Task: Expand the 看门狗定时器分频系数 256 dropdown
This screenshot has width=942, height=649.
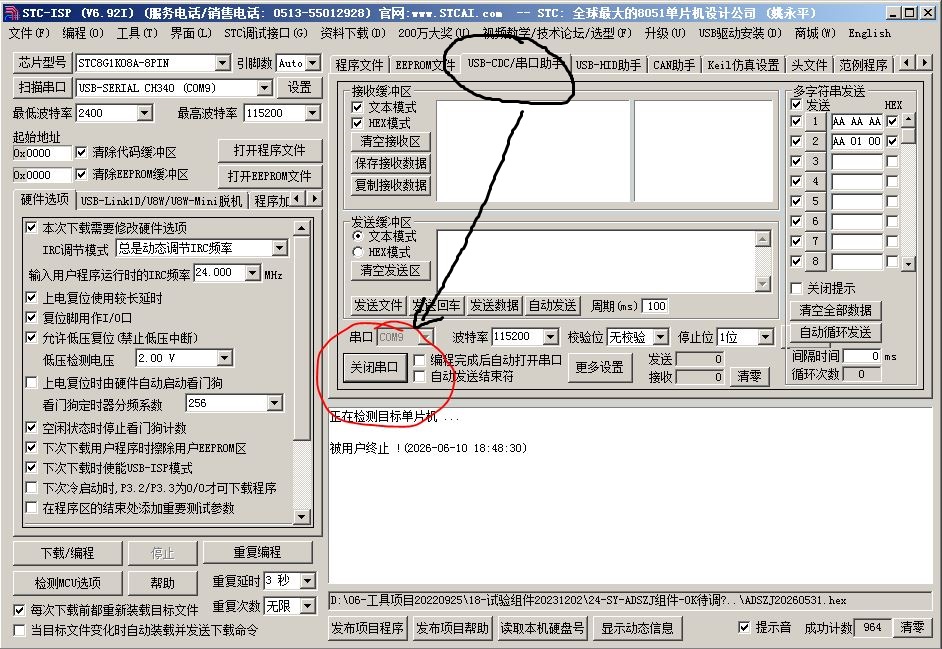Action: pyautogui.click(x=275, y=403)
